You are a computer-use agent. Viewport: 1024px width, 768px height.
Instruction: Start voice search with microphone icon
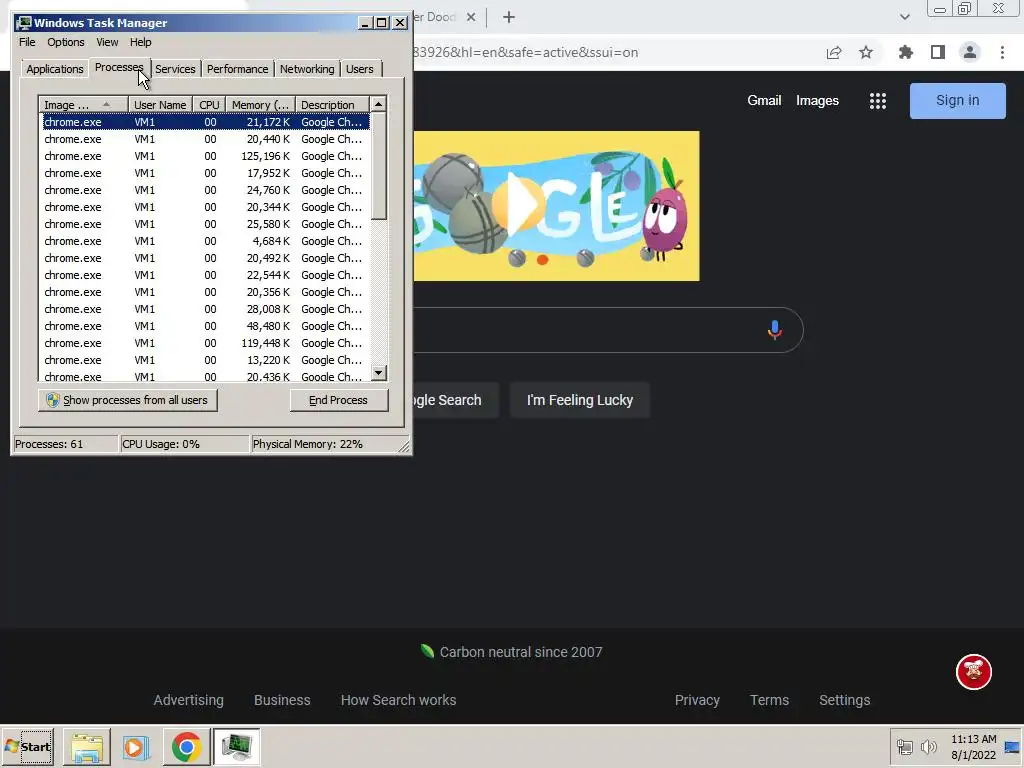[775, 330]
